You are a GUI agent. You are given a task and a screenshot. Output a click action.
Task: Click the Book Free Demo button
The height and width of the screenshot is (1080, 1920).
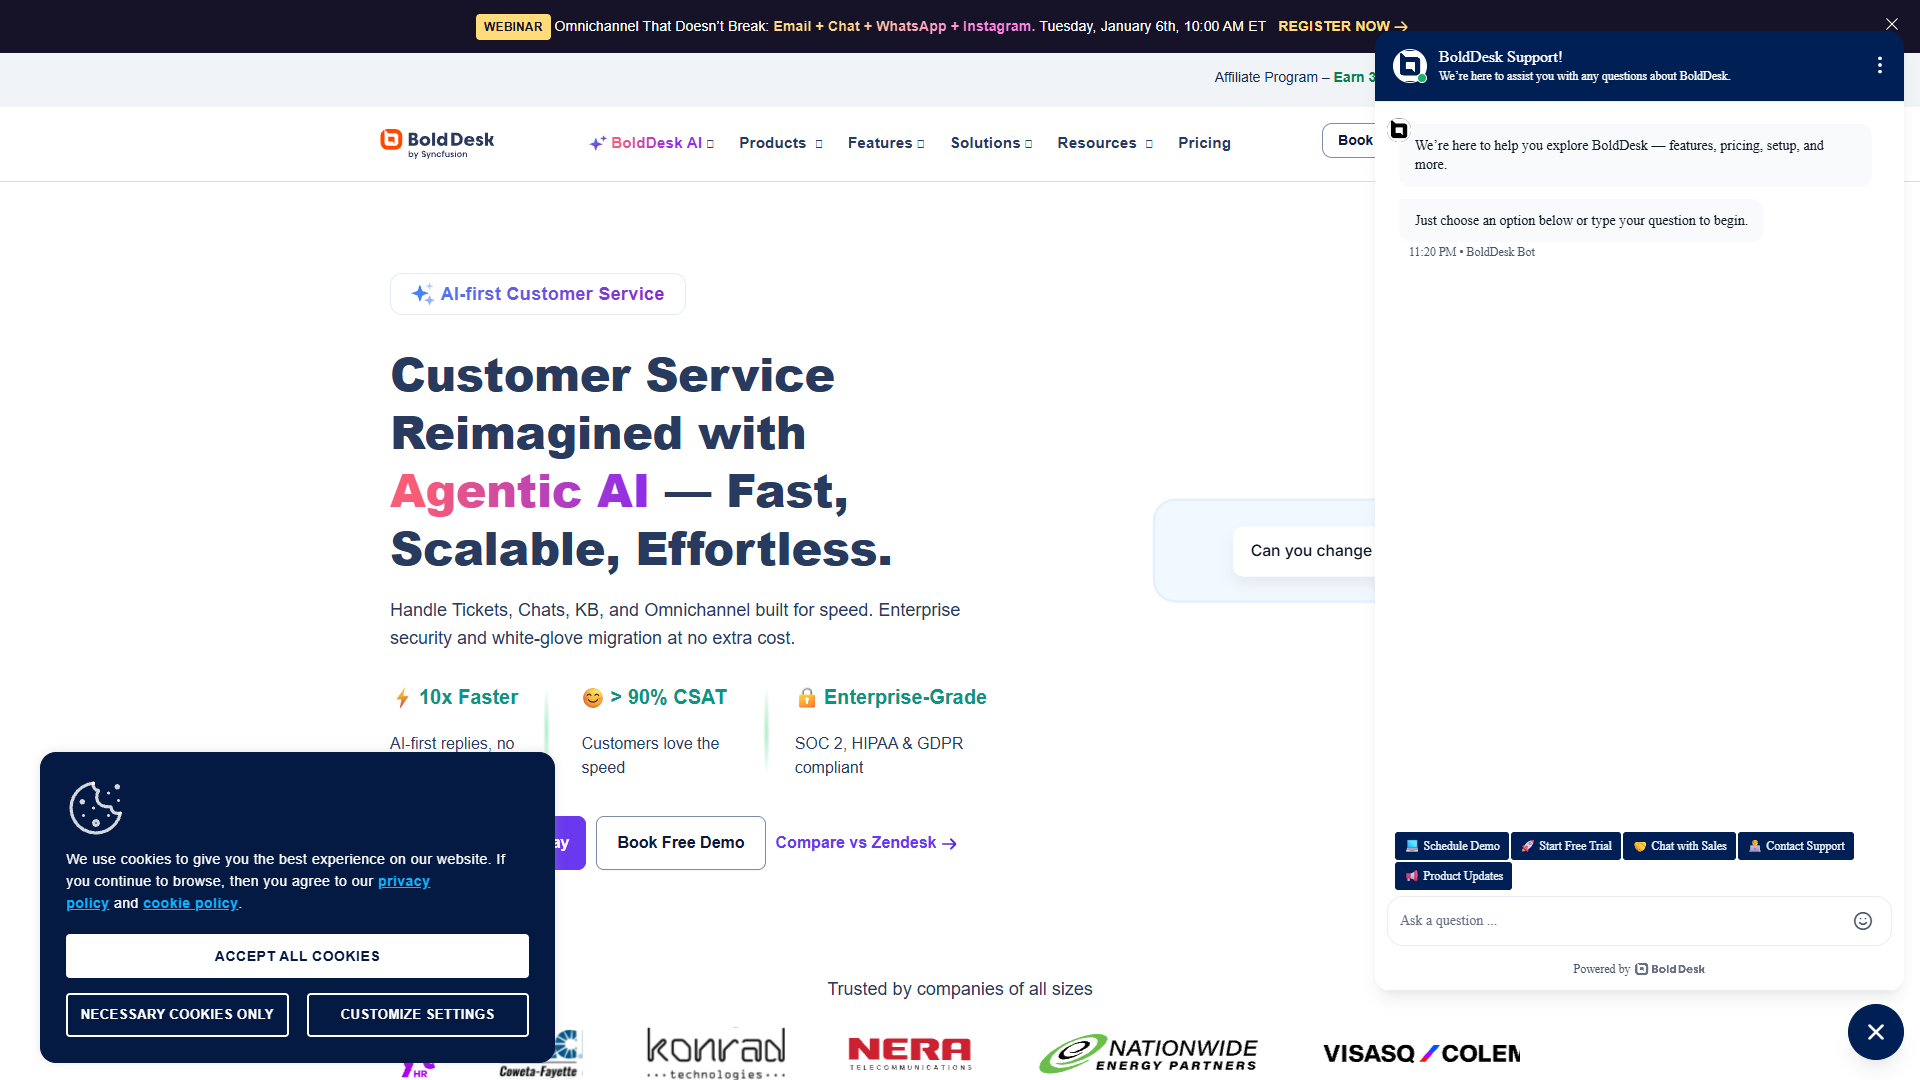coord(681,843)
